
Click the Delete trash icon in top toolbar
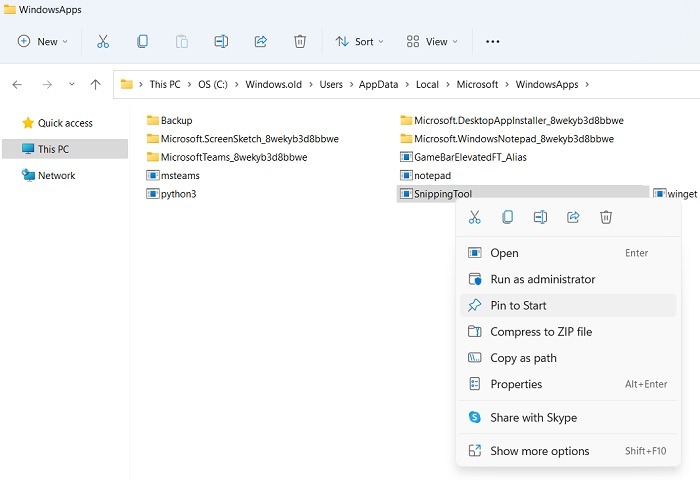[x=300, y=42]
